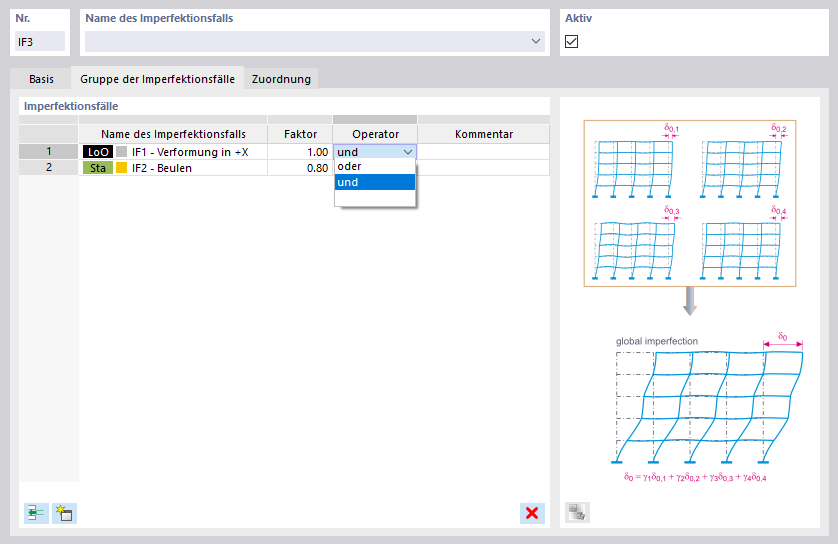Click the greyed image settings icon under the preview
This screenshot has height=544, width=838.
[x=577, y=512]
